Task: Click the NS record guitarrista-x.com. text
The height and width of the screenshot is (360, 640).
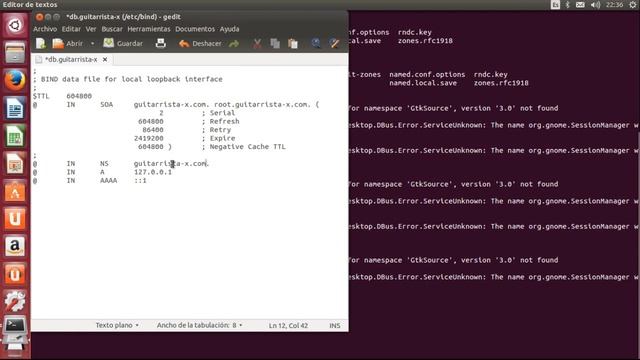Action: (x=171, y=163)
